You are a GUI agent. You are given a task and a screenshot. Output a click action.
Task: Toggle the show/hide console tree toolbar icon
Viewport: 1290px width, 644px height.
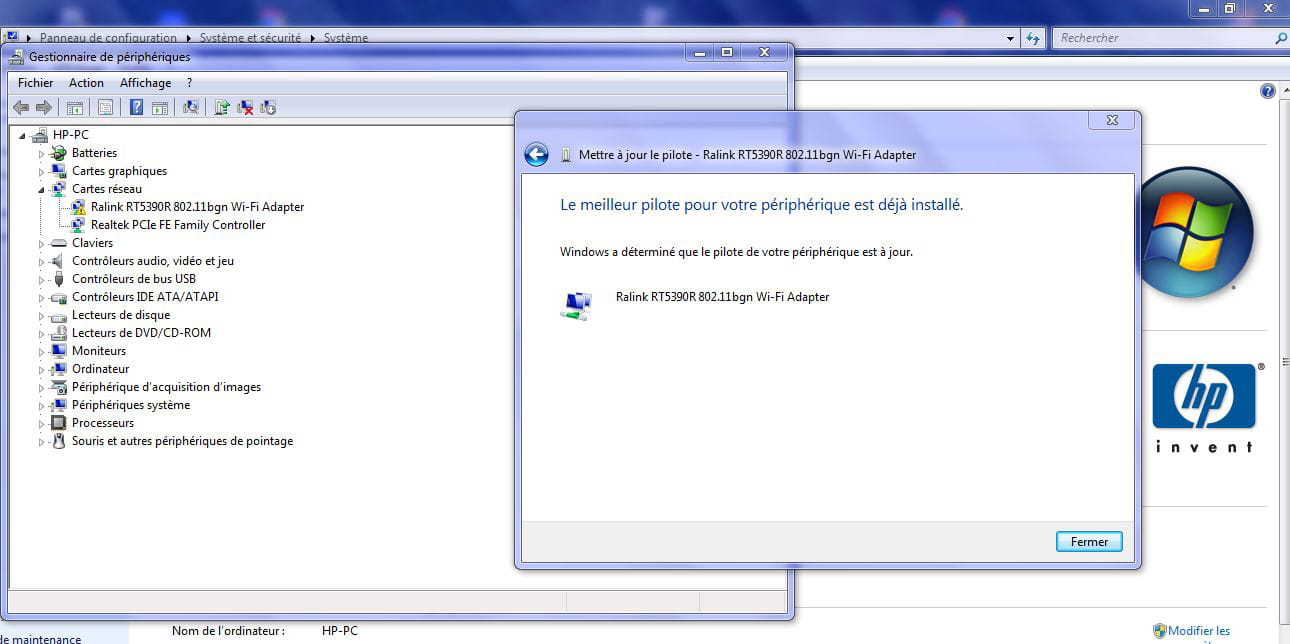(74, 107)
